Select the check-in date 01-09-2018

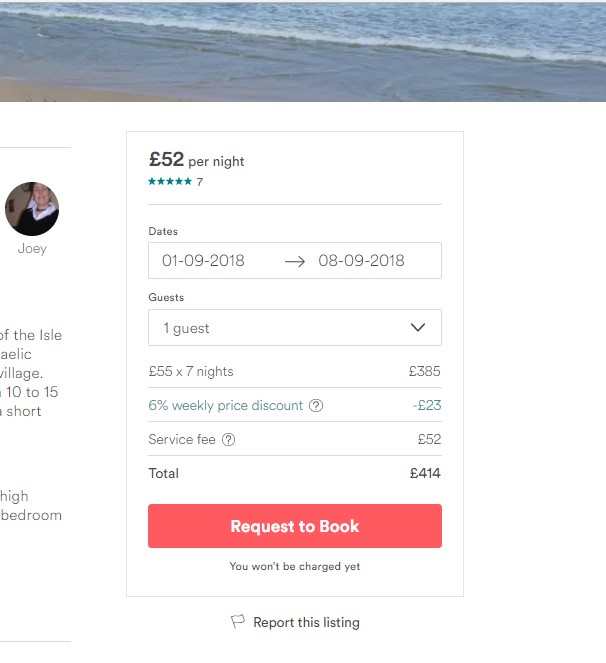(203, 261)
